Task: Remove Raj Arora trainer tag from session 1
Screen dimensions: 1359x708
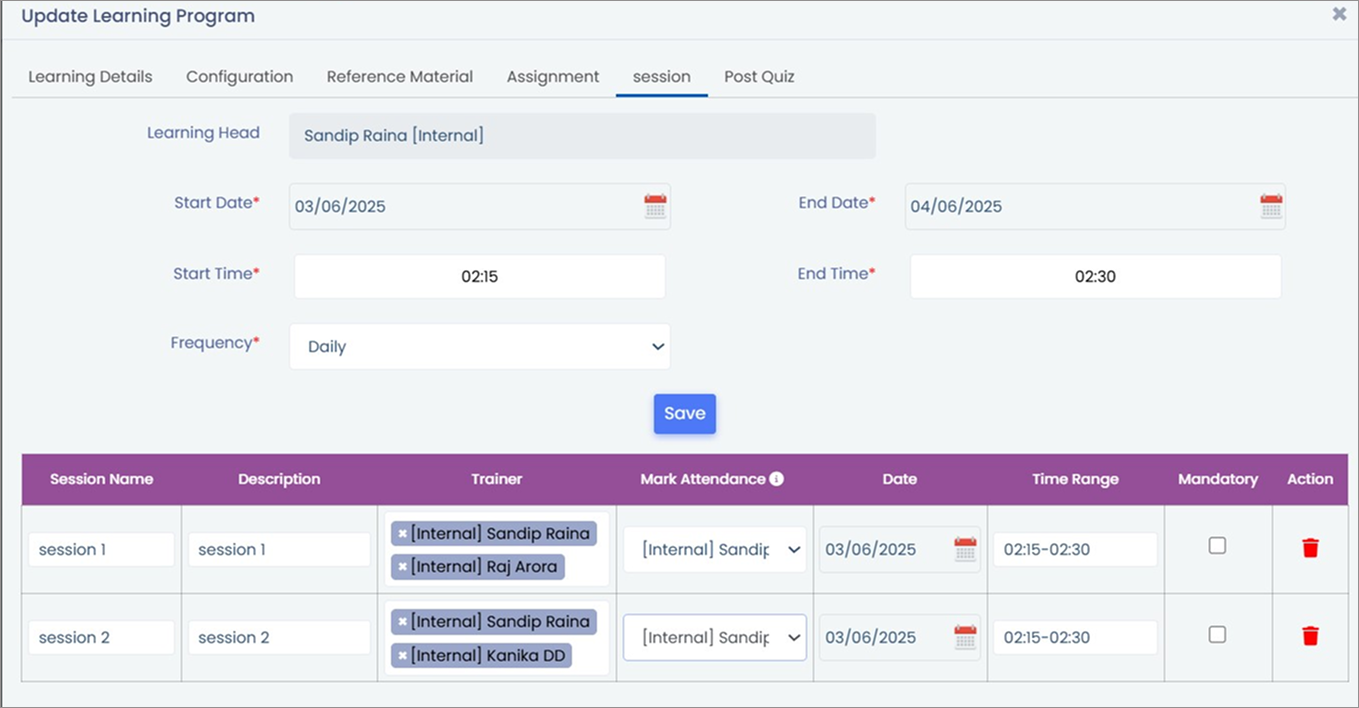Action: (x=403, y=567)
